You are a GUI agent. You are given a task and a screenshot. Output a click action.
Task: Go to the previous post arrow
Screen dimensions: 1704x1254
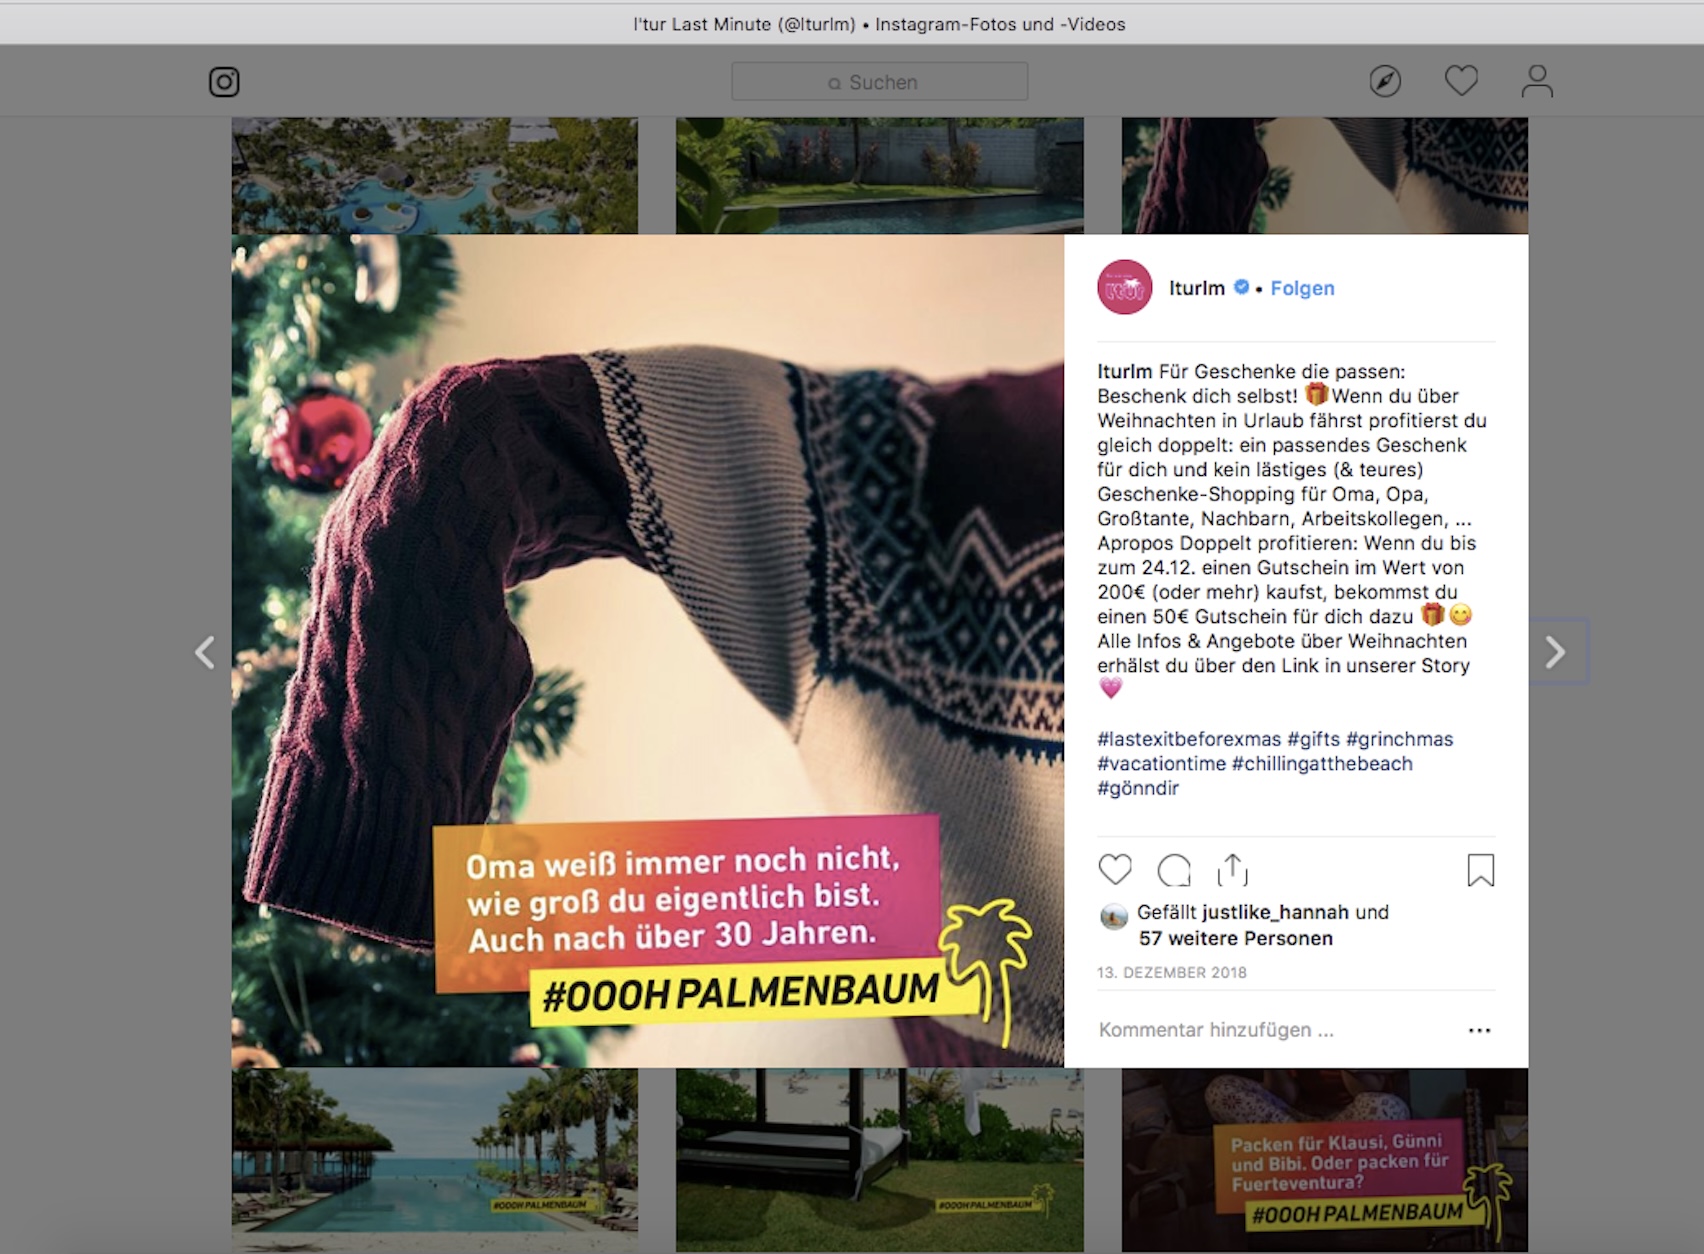(205, 652)
